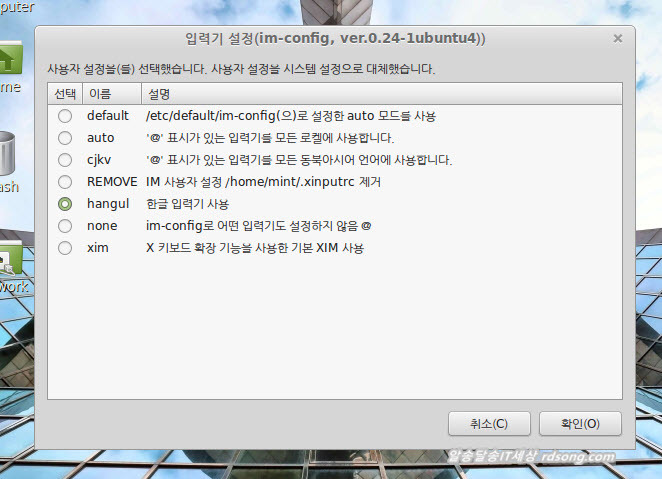Image resolution: width=662 pixels, height=479 pixels.
Task: Confirm with the 확인(O) button
Action: click(x=579, y=424)
